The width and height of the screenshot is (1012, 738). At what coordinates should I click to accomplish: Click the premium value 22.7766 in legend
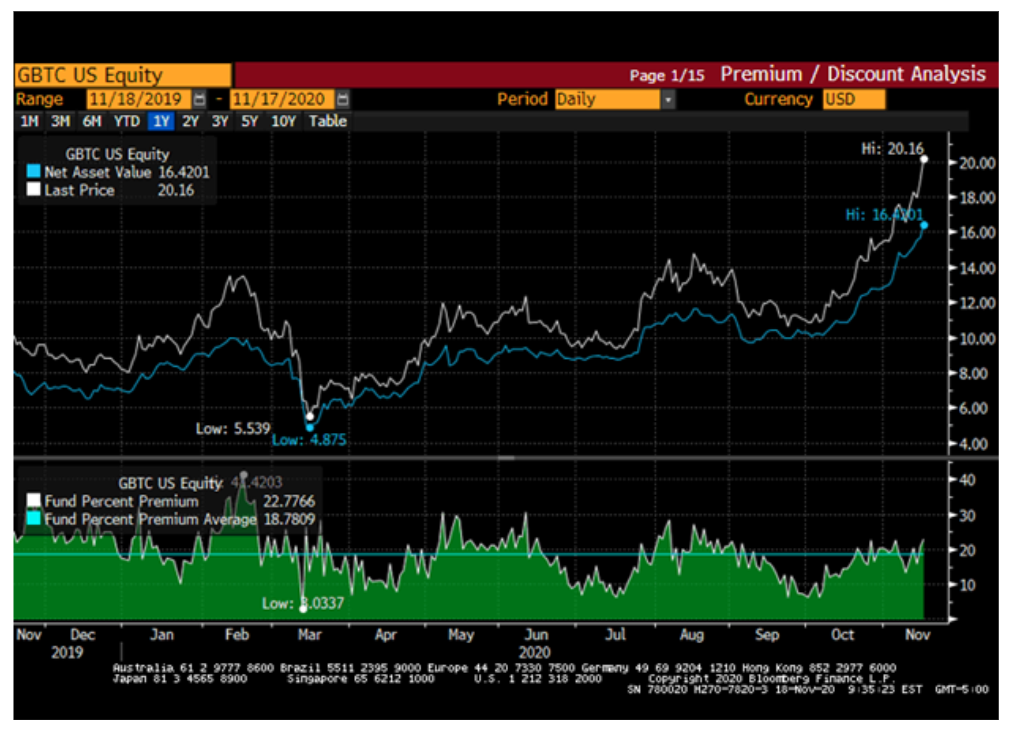(x=288, y=502)
